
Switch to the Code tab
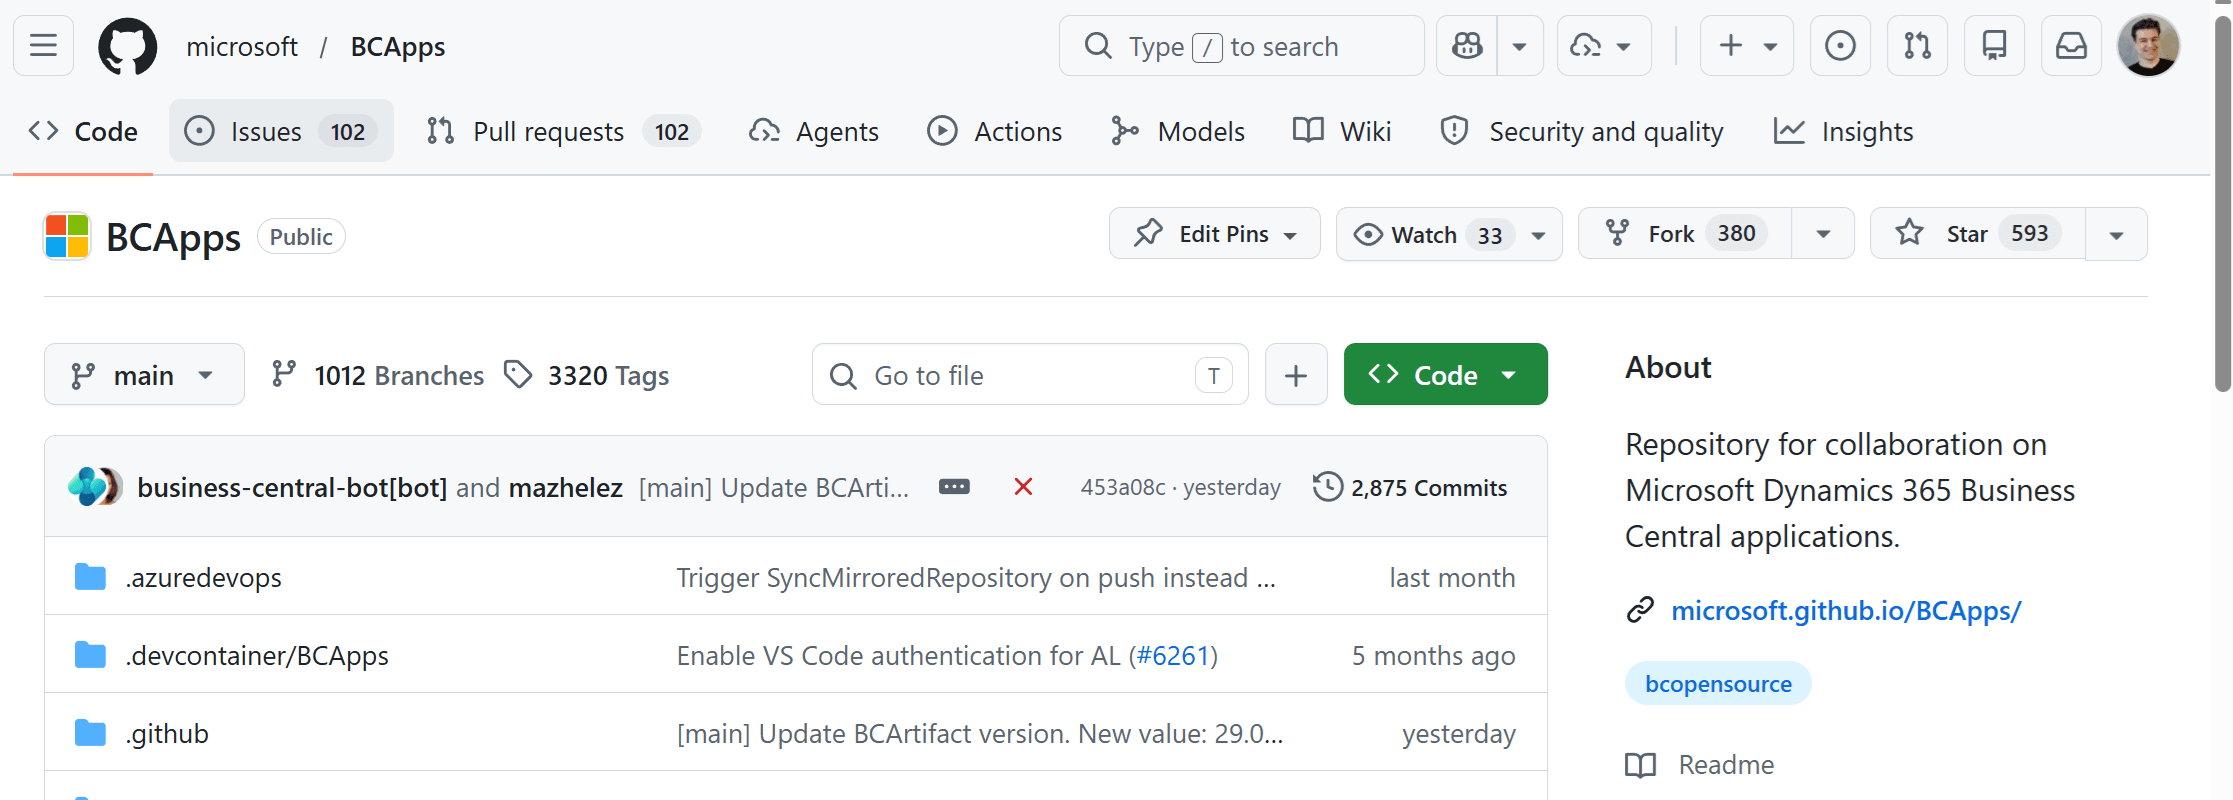coord(83,131)
